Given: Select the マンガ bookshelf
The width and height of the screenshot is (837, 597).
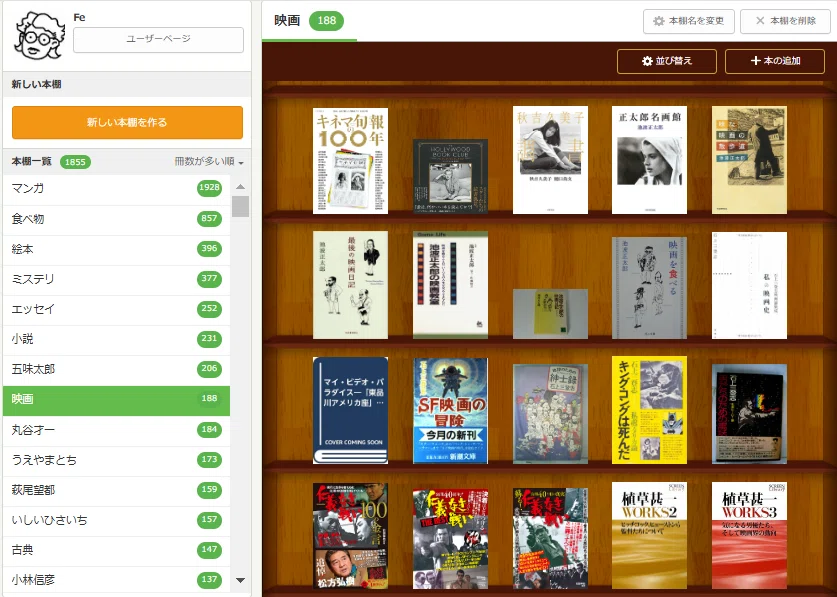Looking at the screenshot, I should pos(116,188).
